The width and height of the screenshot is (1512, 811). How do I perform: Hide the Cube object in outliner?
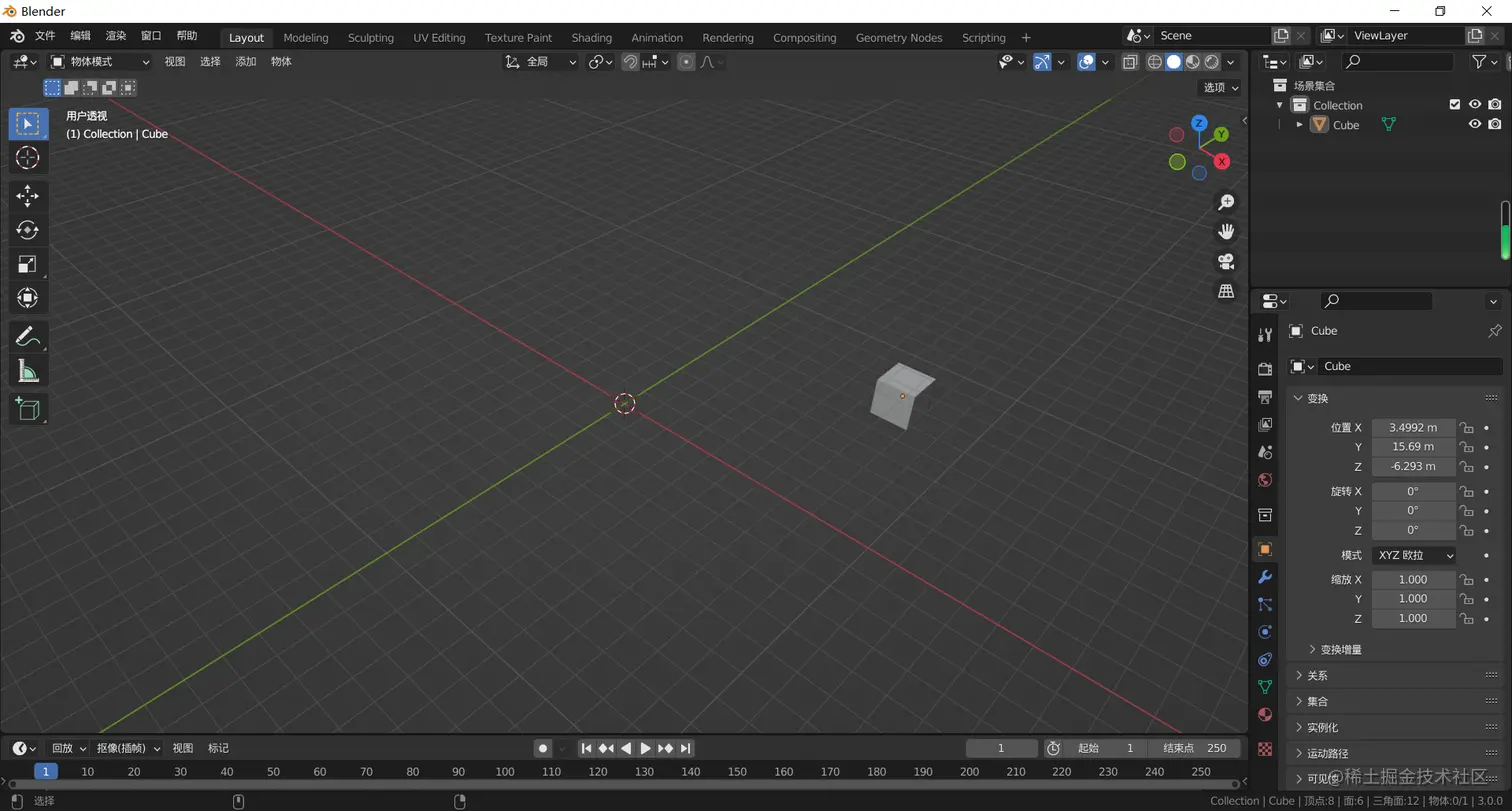click(1475, 124)
